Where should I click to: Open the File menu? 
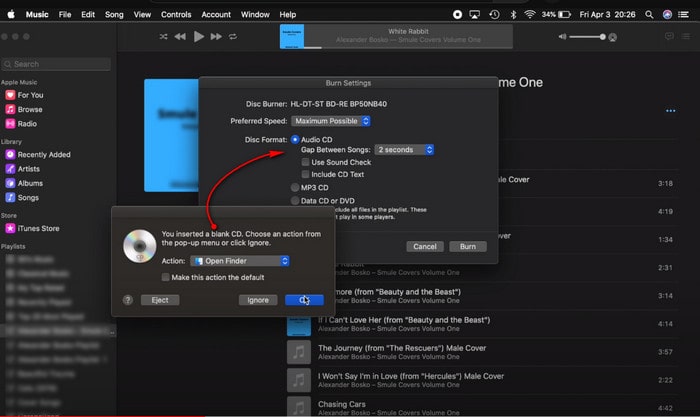pyautogui.click(x=65, y=14)
